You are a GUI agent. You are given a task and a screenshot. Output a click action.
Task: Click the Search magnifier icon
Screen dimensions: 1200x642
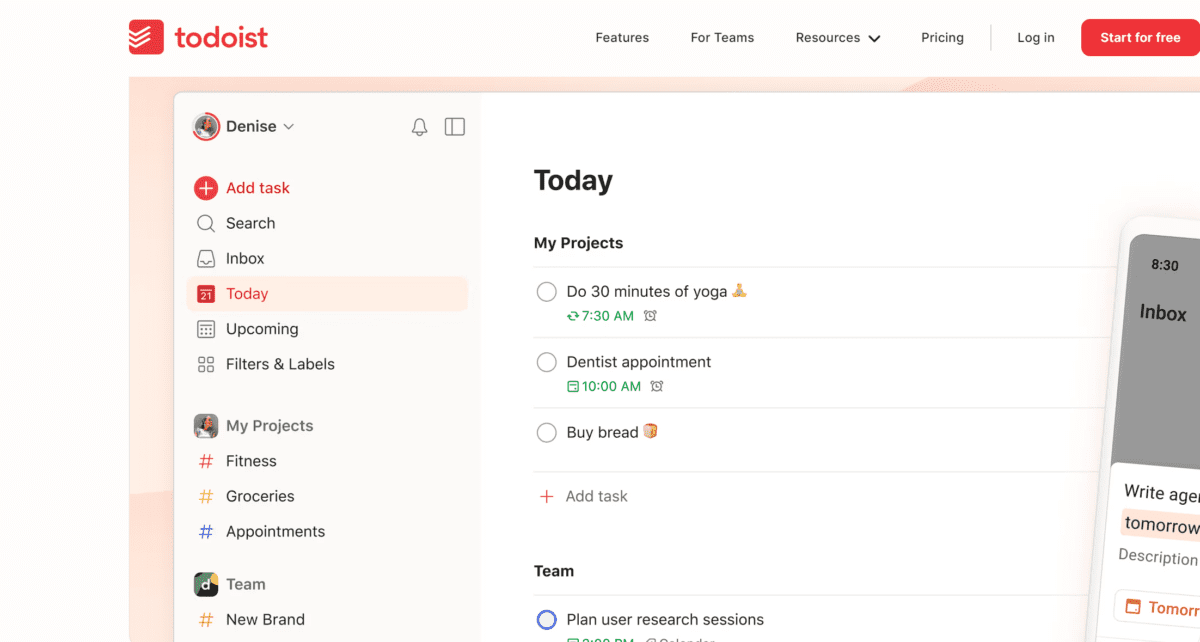[x=206, y=223]
